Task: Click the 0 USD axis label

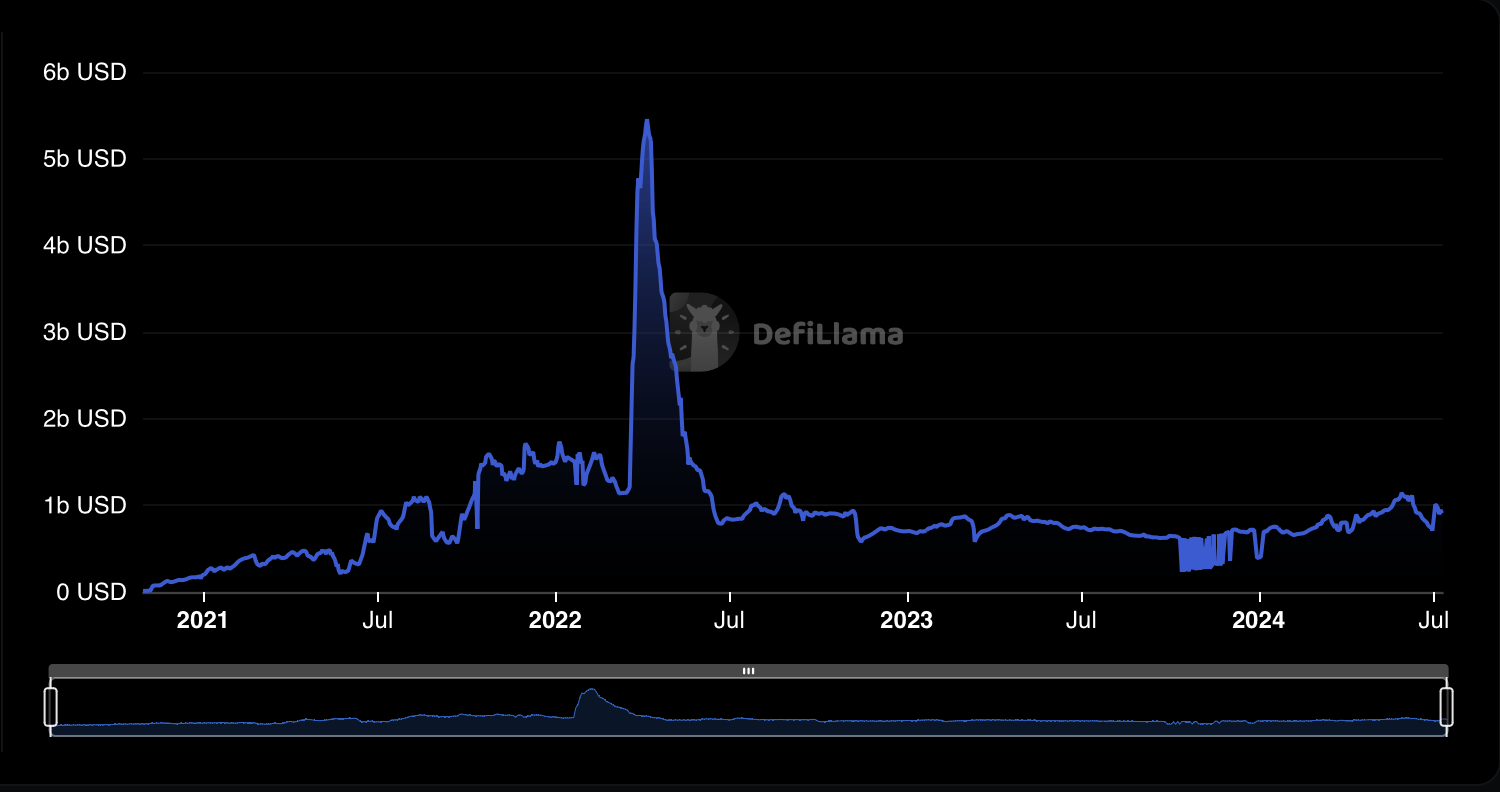Action: [x=90, y=592]
